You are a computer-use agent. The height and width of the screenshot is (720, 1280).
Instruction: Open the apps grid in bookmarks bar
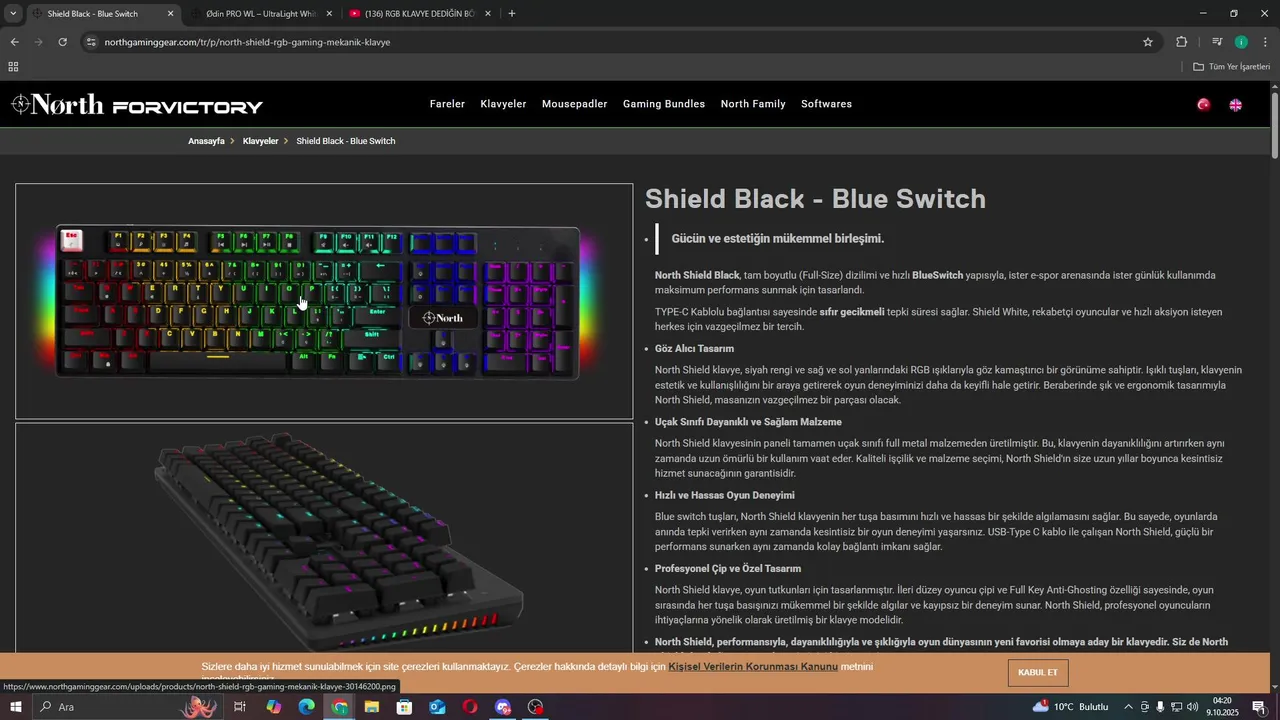point(13,67)
